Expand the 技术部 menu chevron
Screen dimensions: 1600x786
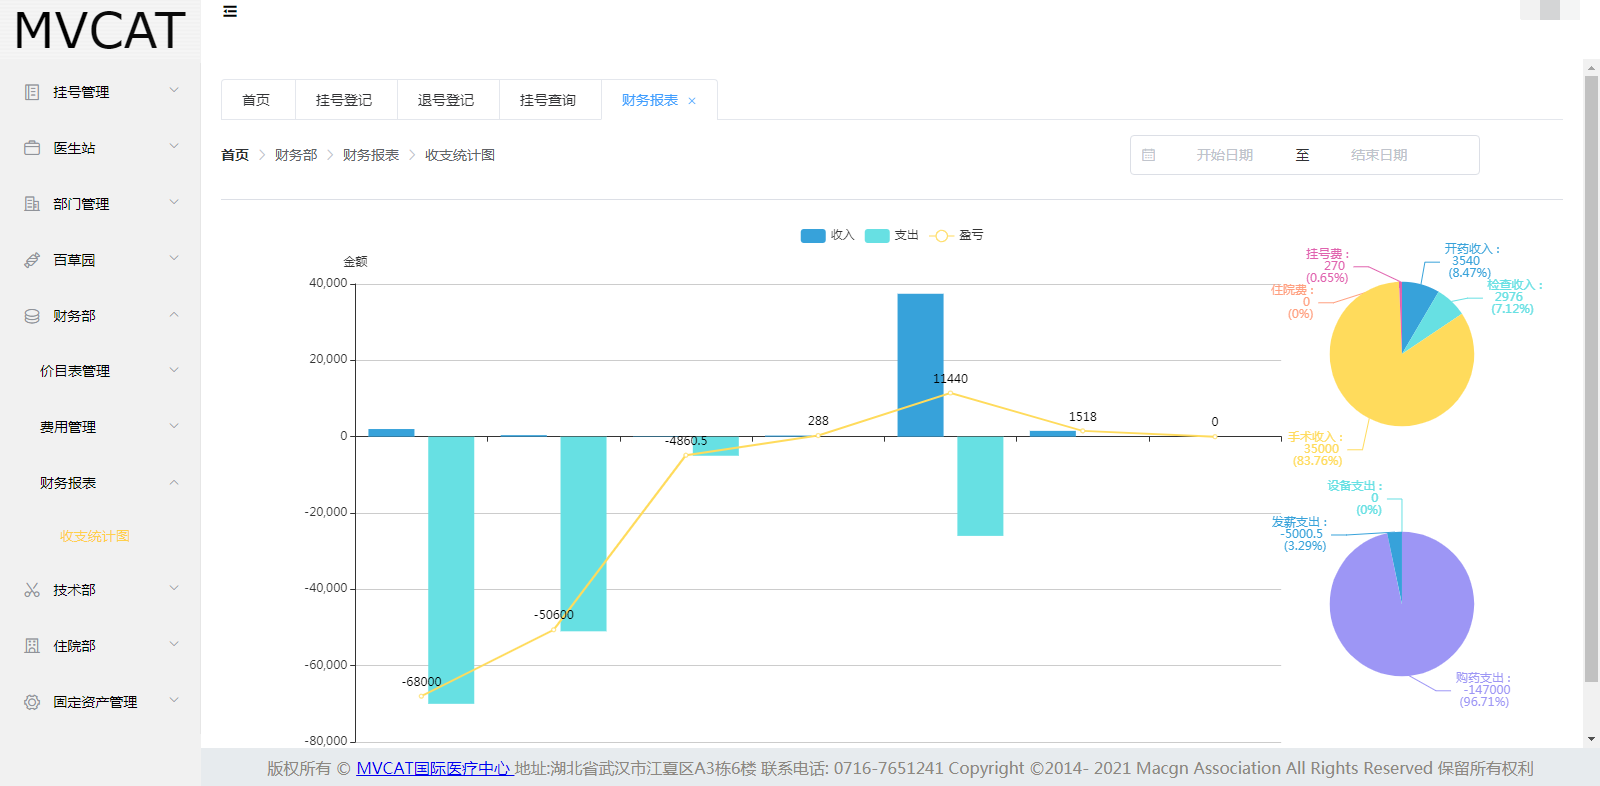174,588
